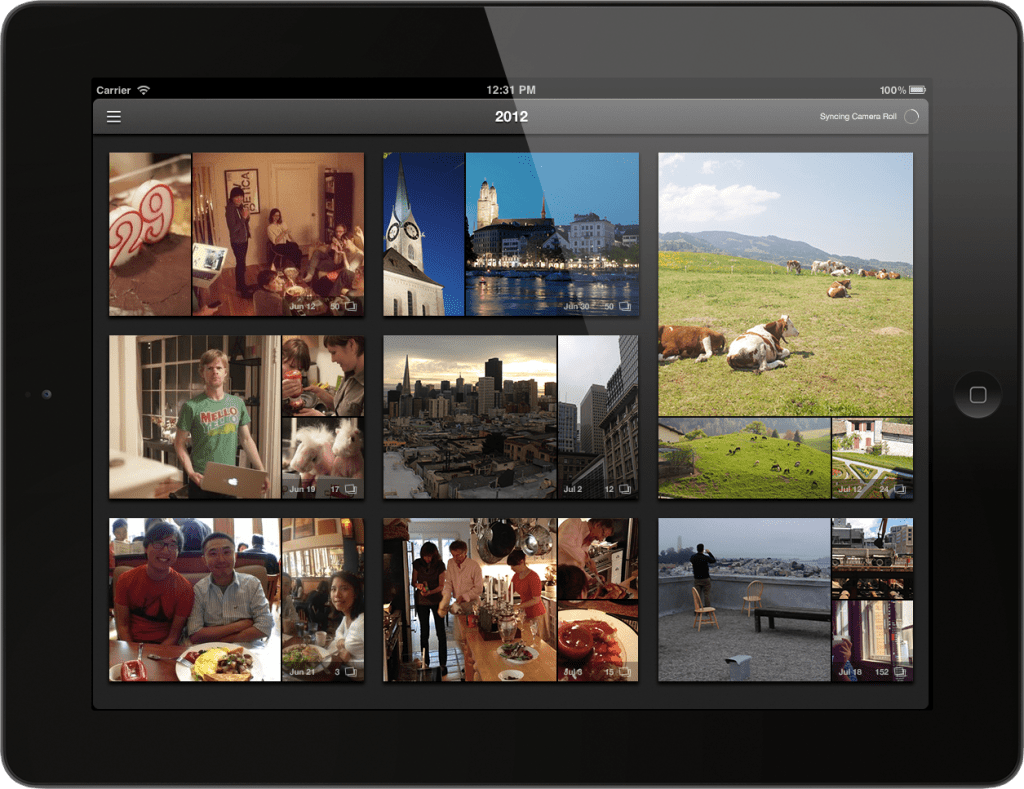Tap the stack icon on Jun 21 album

click(x=351, y=672)
